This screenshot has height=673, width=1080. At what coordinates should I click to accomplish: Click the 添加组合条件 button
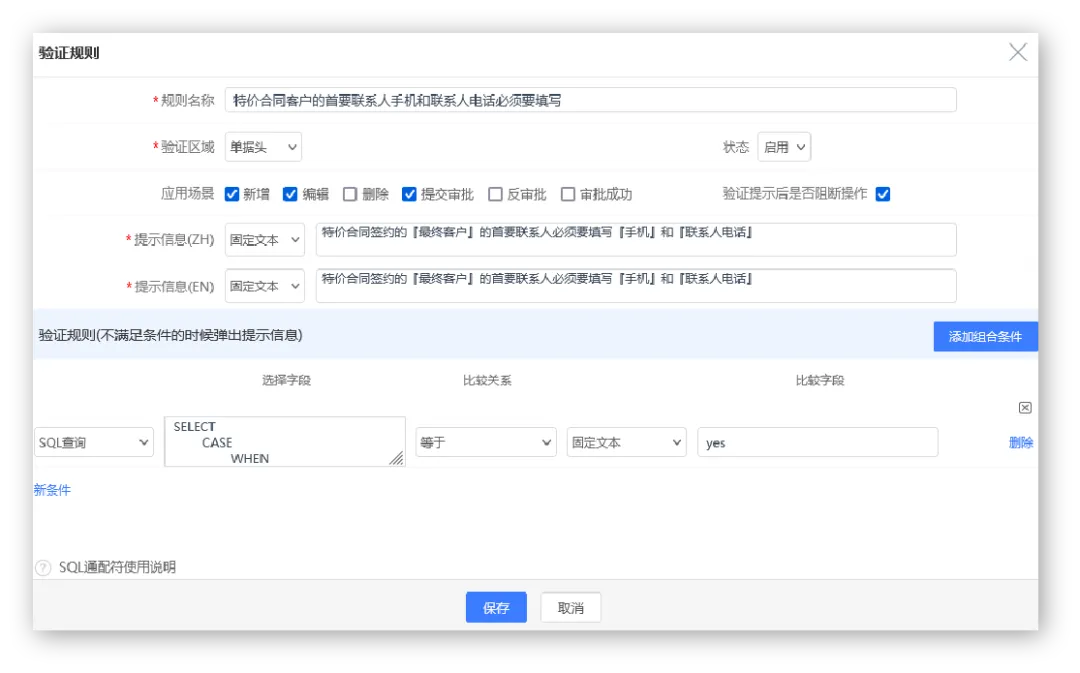[985, 337]
